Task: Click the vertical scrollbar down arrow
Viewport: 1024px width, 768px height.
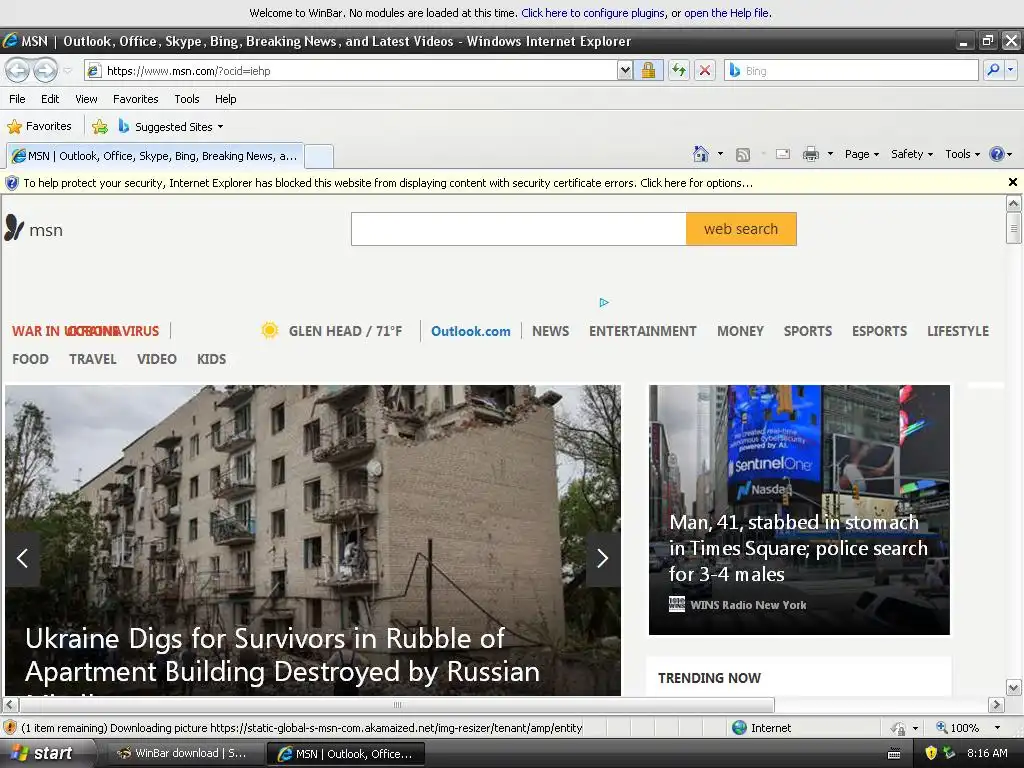Action: [x=1013, y=687]
